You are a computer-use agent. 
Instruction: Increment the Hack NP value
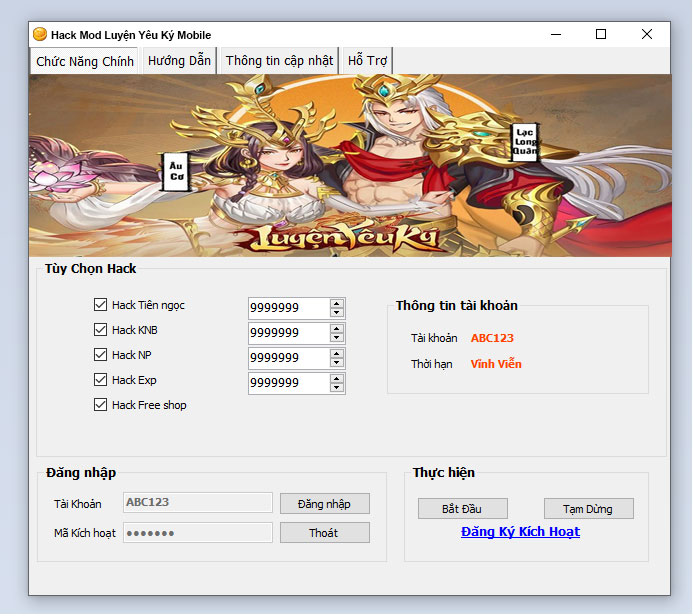[x=337, y=354]
